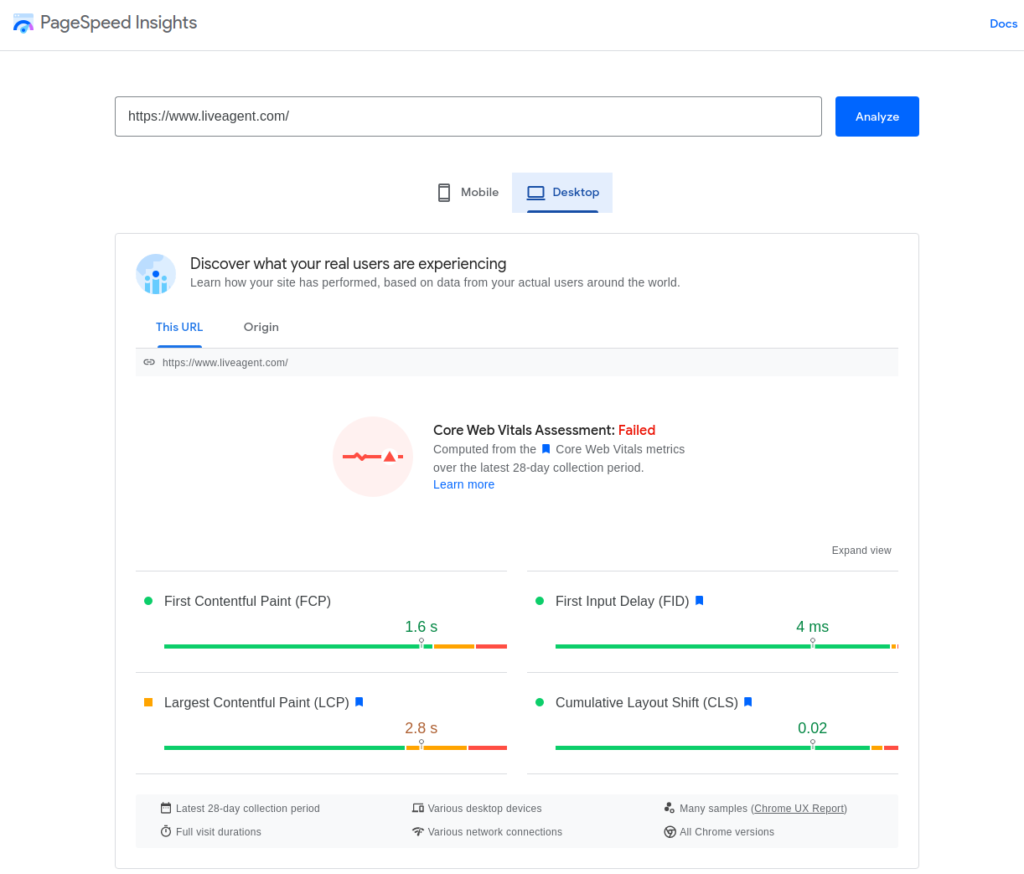This screenshot has width=1024, height=874.
Task: Select the This URL tab
Action: [179, 327]
